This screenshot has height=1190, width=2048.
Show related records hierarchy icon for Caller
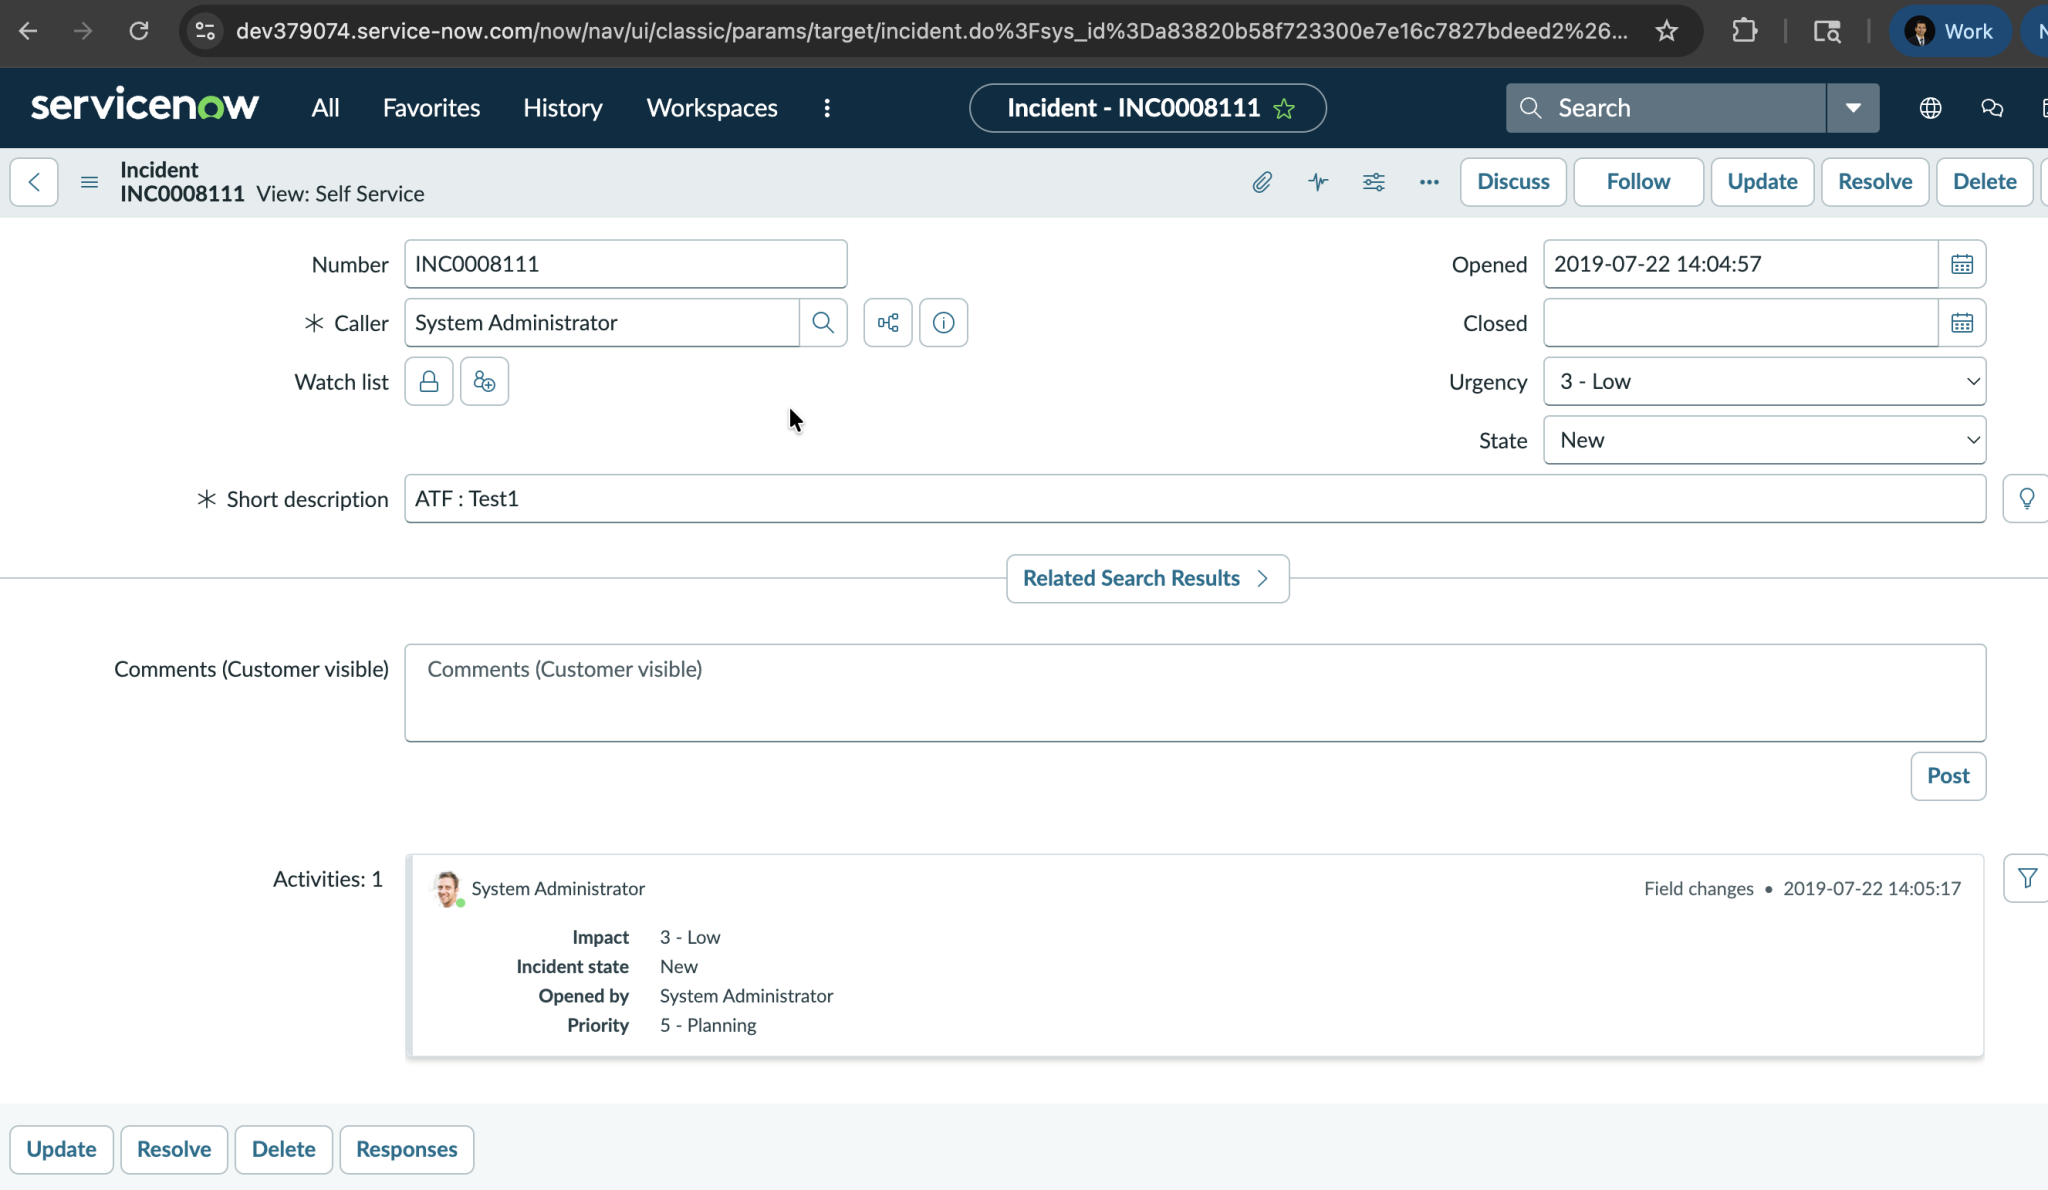click(x=888, y=323)
